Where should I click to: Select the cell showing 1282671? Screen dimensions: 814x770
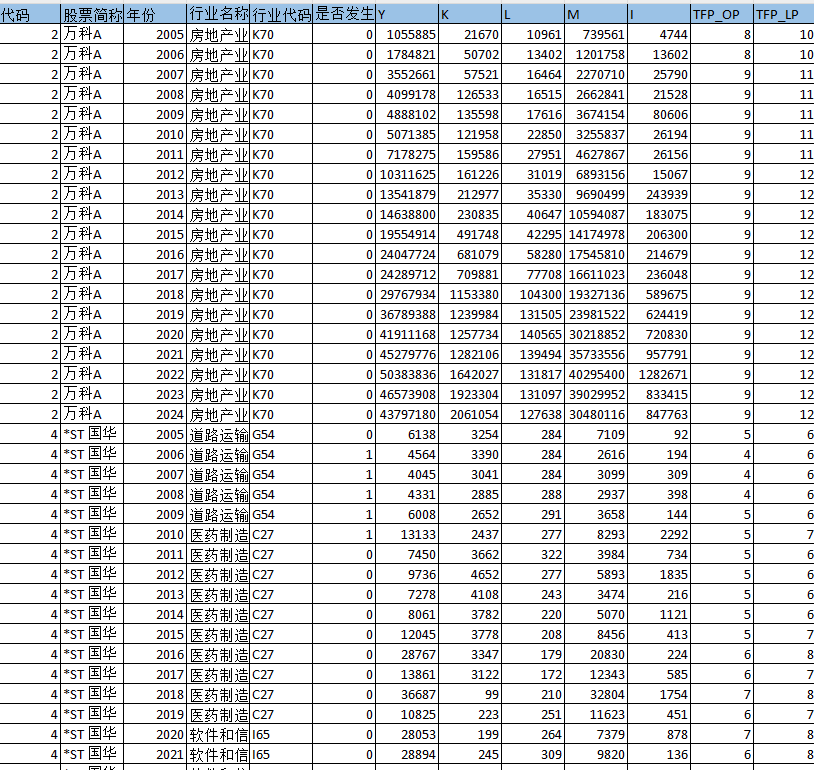pos(658,374)
